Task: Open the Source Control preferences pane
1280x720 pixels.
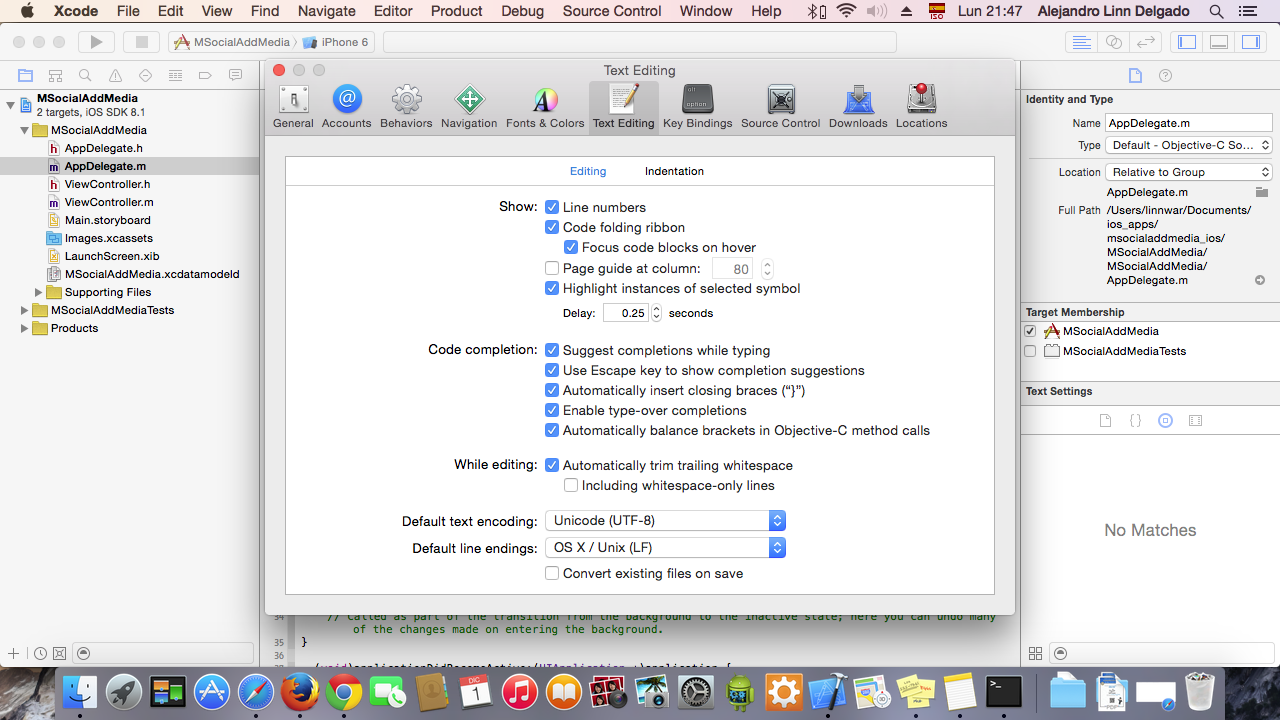Action: click(x=780, y=107)
